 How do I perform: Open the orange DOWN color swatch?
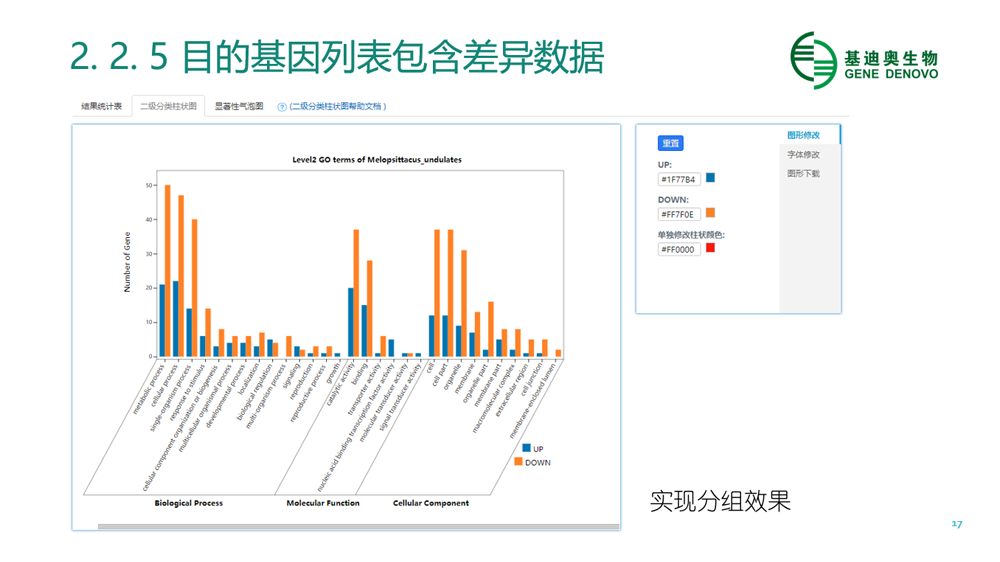(x=710, y=213)
